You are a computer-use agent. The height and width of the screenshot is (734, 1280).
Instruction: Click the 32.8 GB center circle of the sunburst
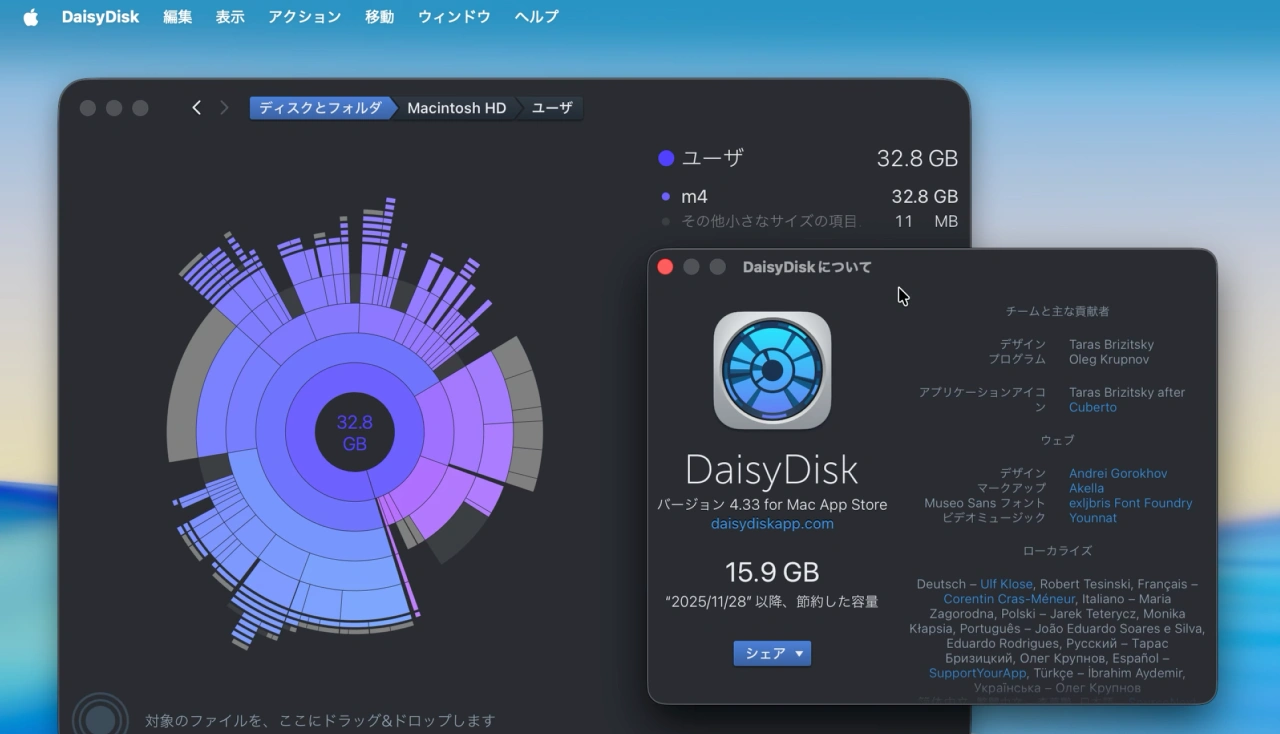click(355, 432)
